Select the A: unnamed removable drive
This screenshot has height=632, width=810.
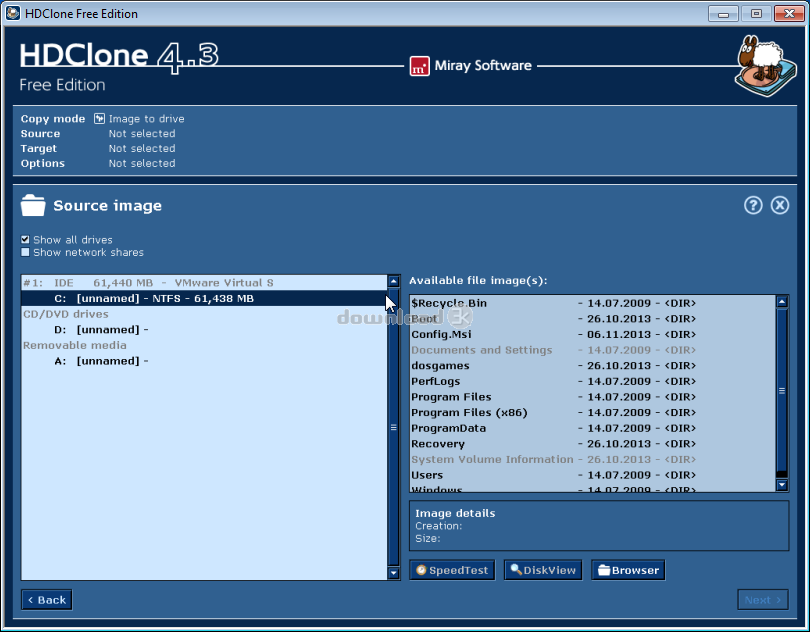(204, 361)
